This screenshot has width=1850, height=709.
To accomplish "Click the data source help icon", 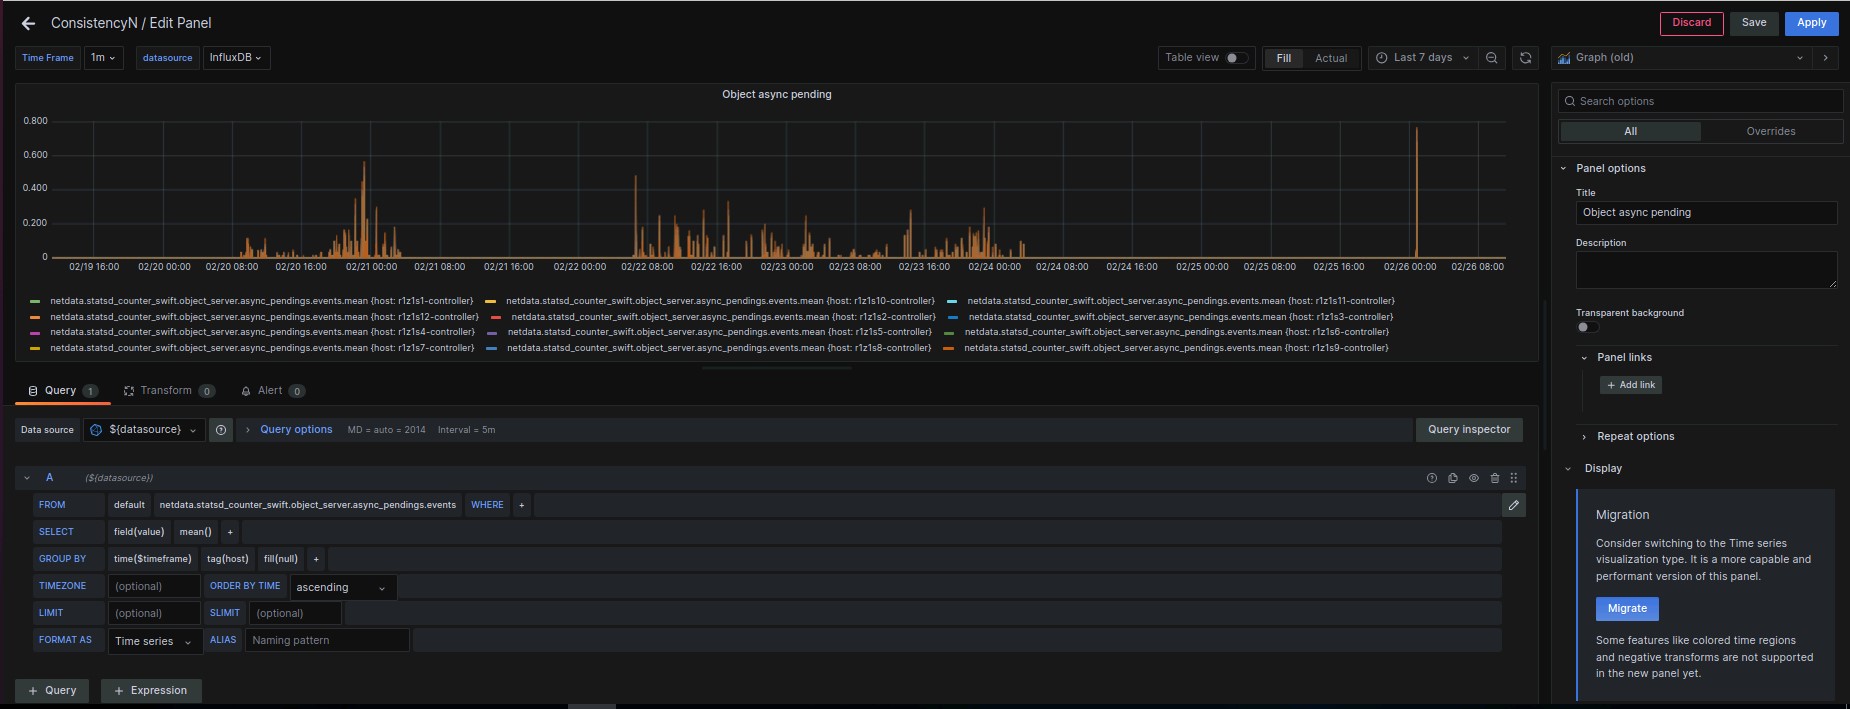I will [x=221, y=430].
